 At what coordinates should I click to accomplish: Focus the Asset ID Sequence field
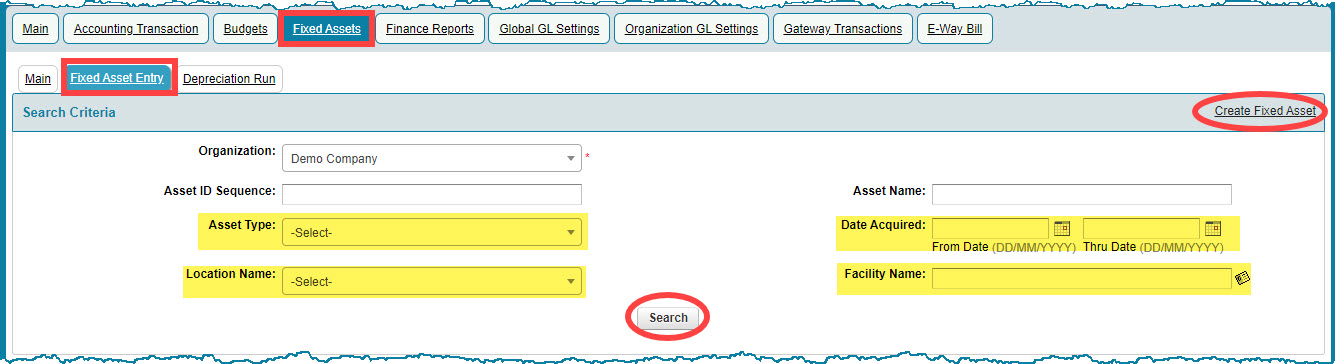[x=432, y=194]
